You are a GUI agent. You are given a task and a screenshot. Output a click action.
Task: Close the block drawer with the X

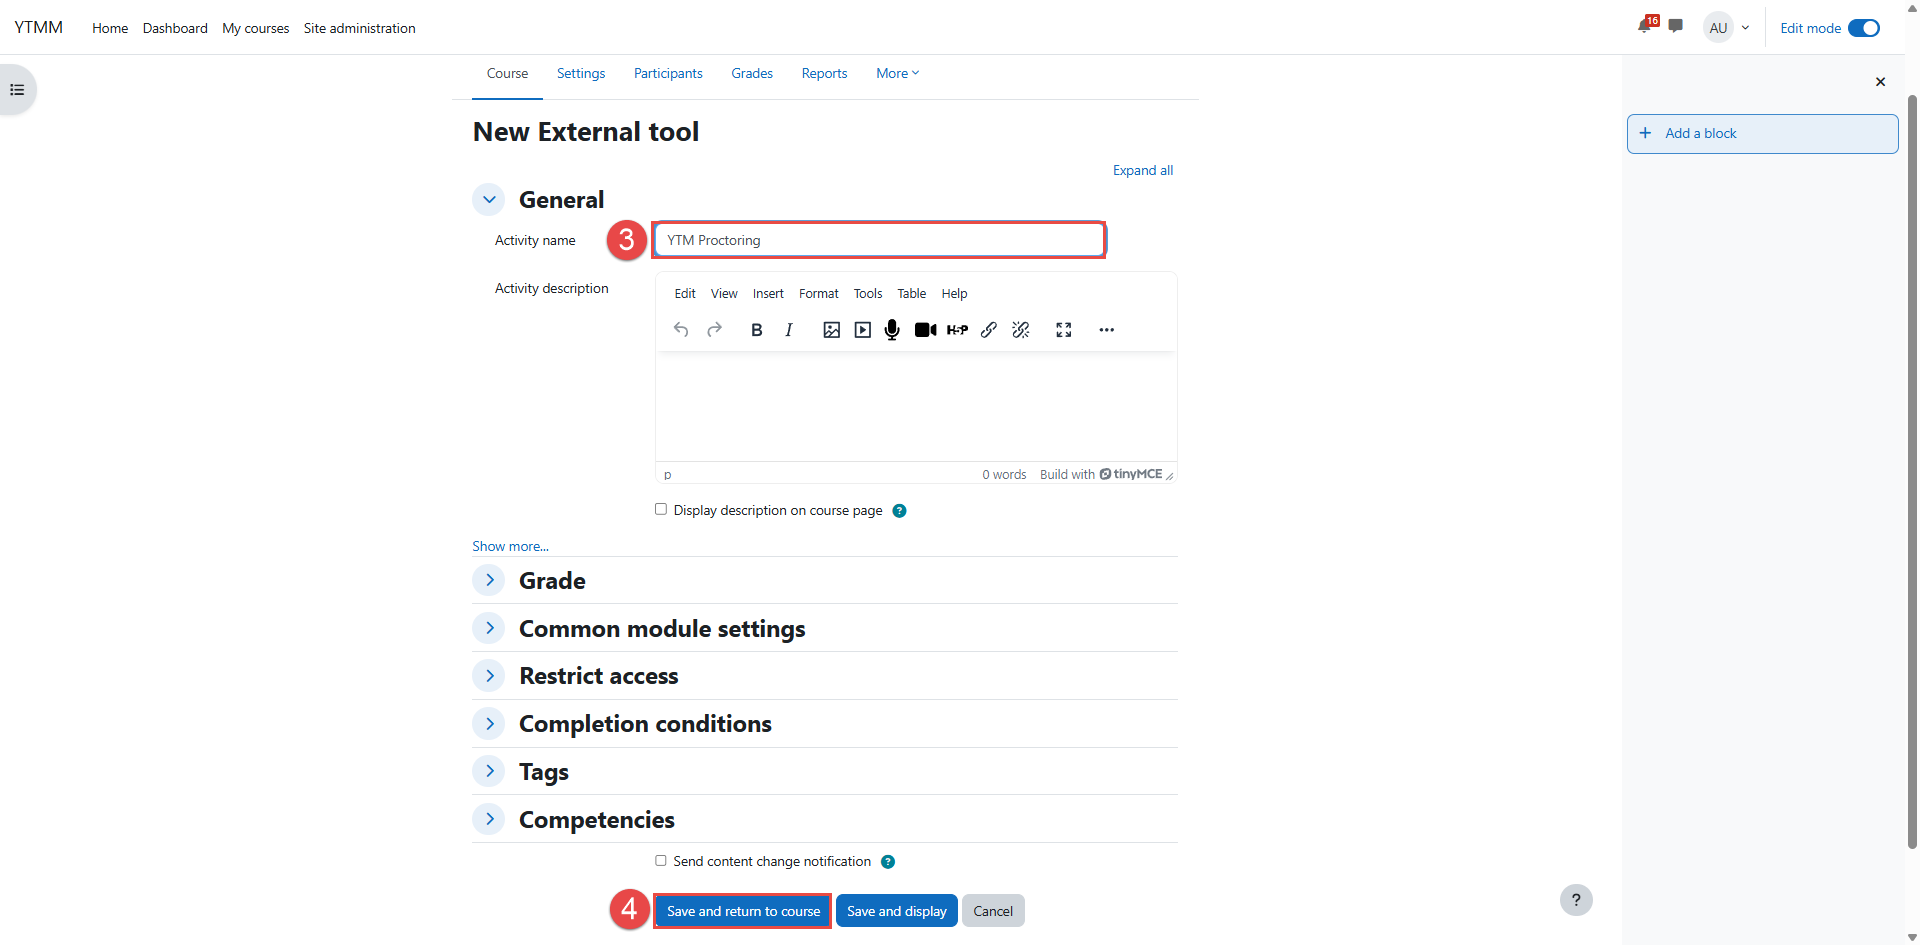pos(1880,82)
